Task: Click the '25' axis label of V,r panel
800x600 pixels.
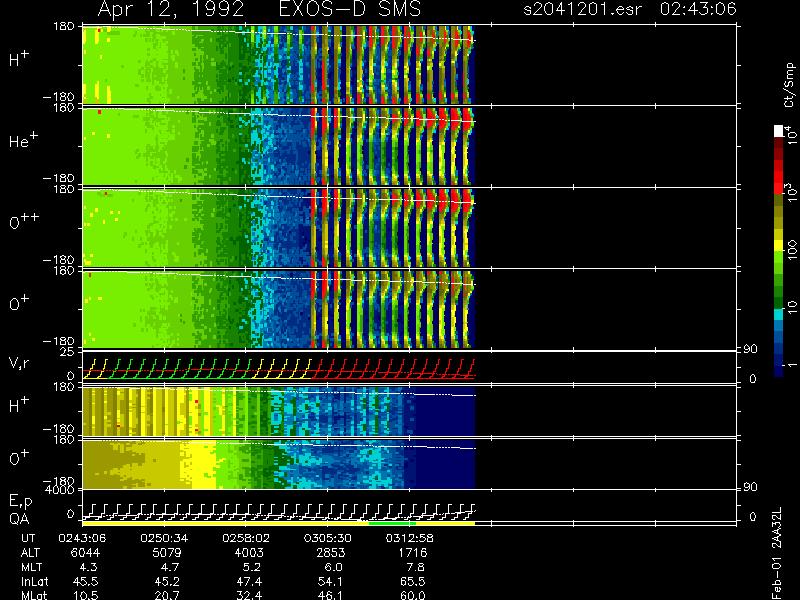Action: click(x=68, y=352)
